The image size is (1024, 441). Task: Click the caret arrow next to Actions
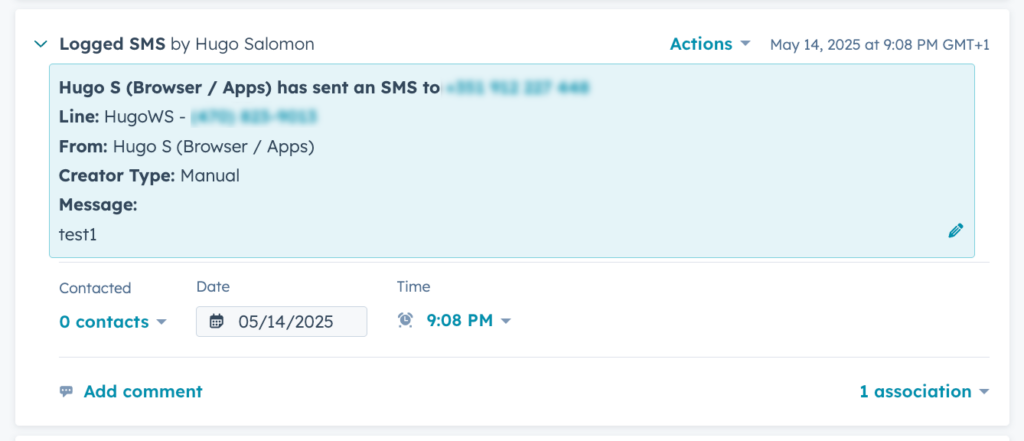tap(744, 44)
